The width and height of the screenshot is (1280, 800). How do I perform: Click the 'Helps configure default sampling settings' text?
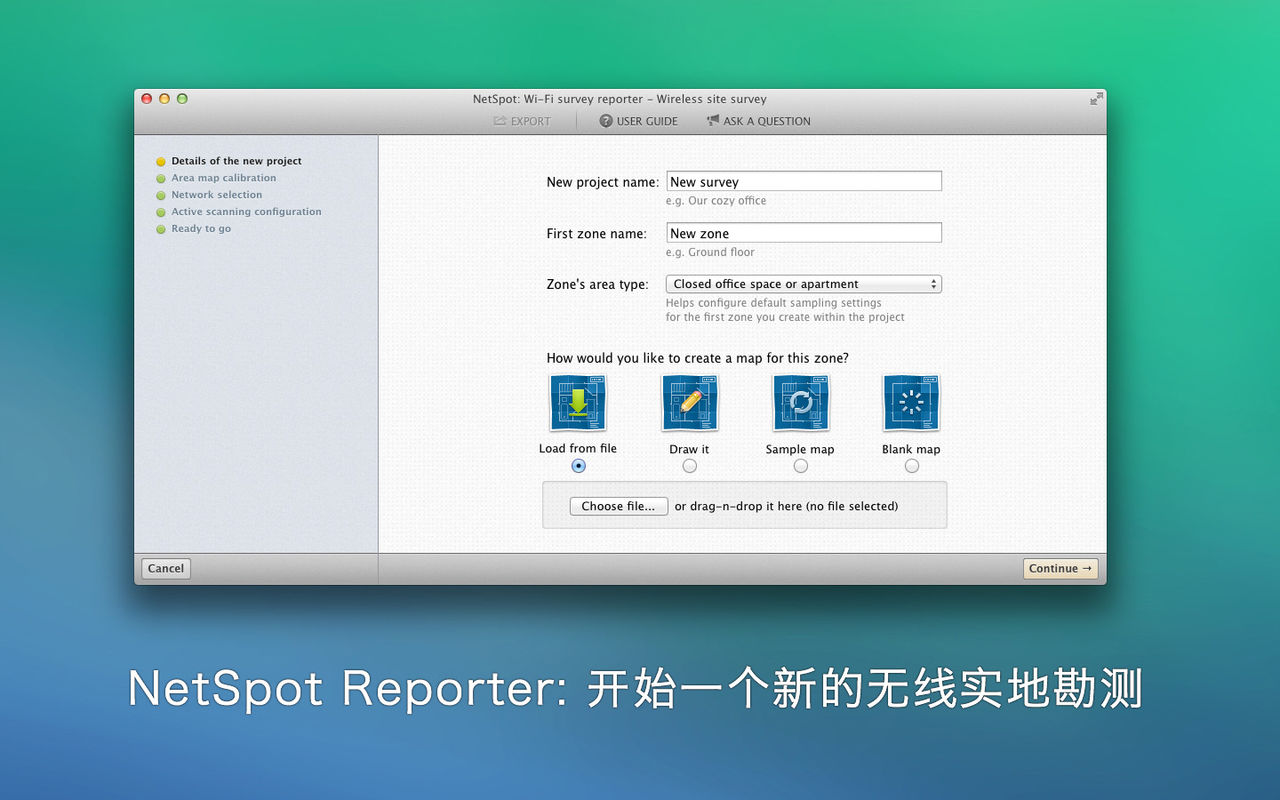tap(774, 303)
